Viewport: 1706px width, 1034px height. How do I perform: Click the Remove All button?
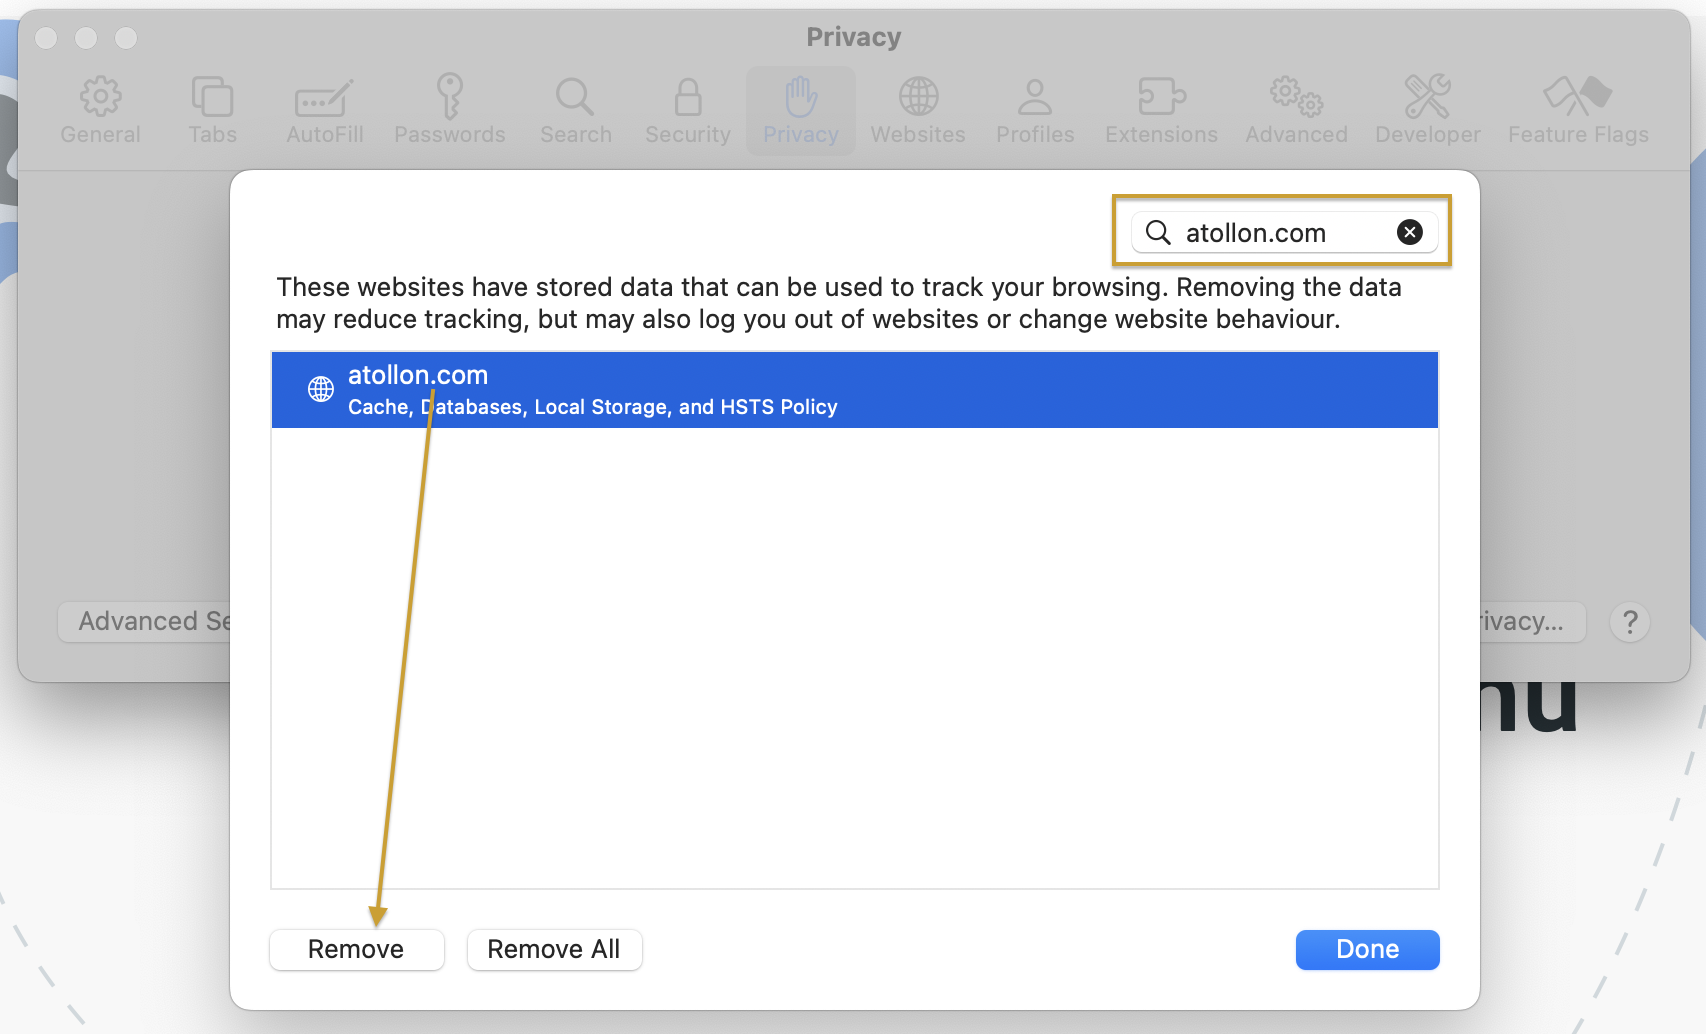pos(554,949)
